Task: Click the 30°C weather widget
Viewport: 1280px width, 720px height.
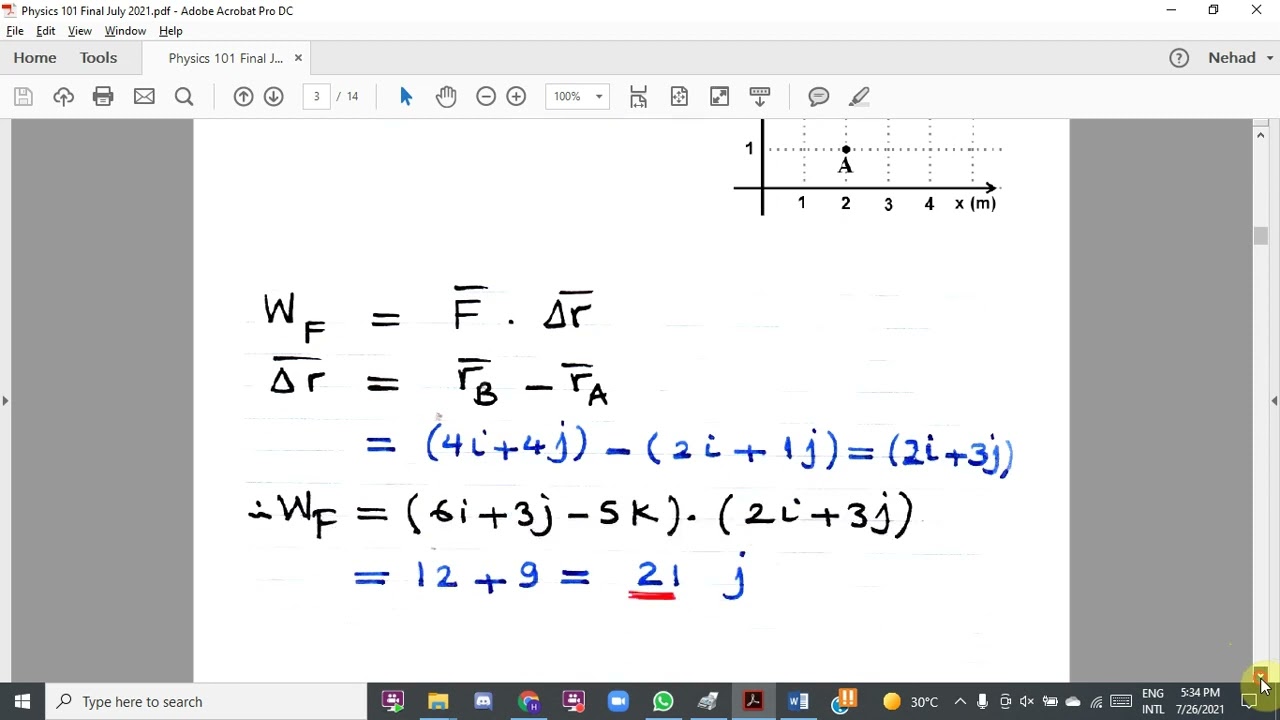Action: pos(911,701)
